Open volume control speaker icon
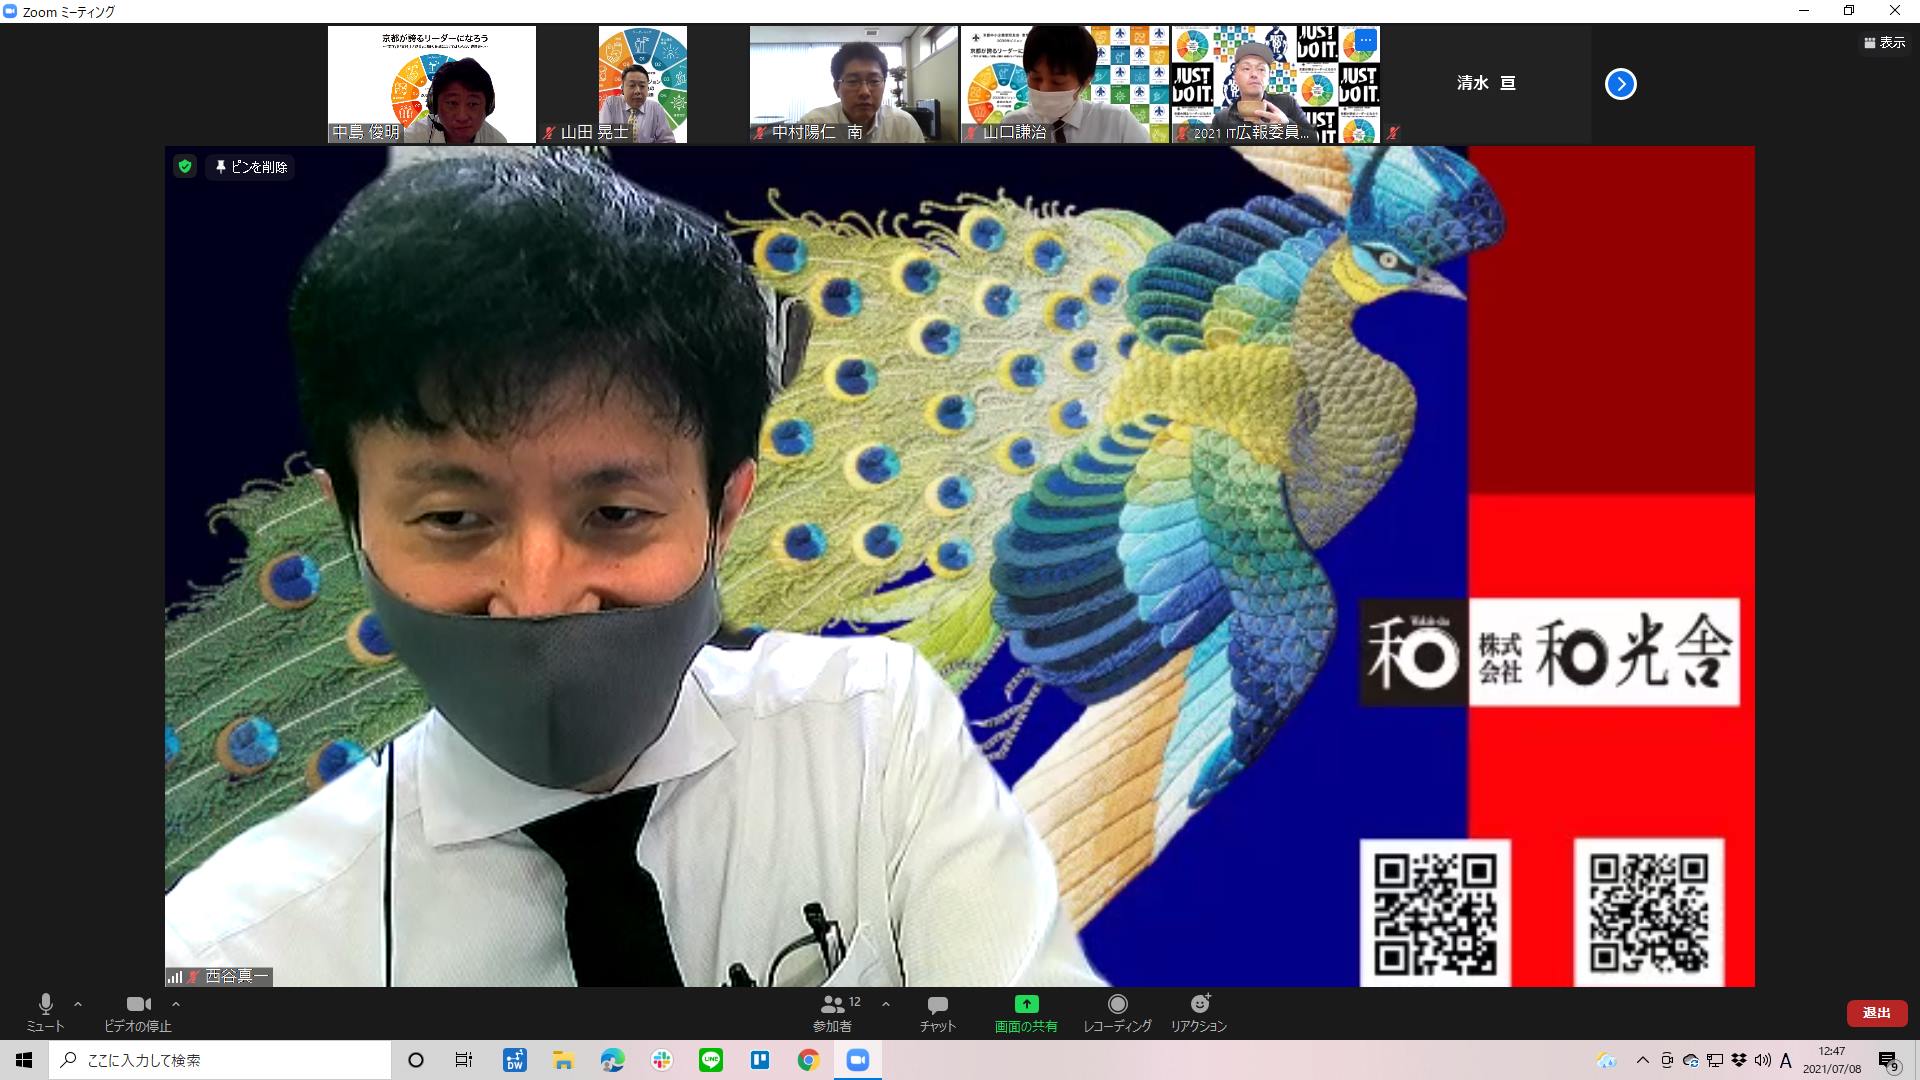The width and height of the screenshot is (1920, 1080). tap(1762, 1060)
